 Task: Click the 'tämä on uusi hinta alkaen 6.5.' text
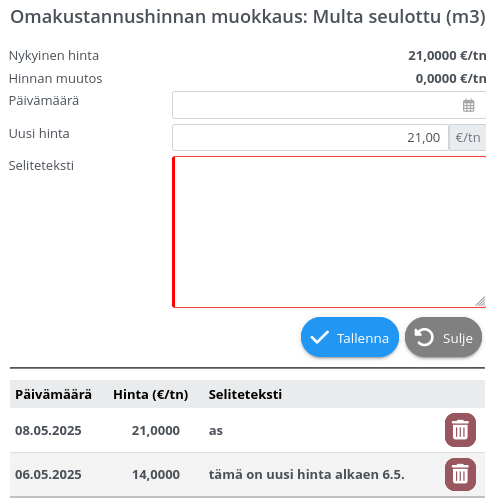click(x=307, y=474)
